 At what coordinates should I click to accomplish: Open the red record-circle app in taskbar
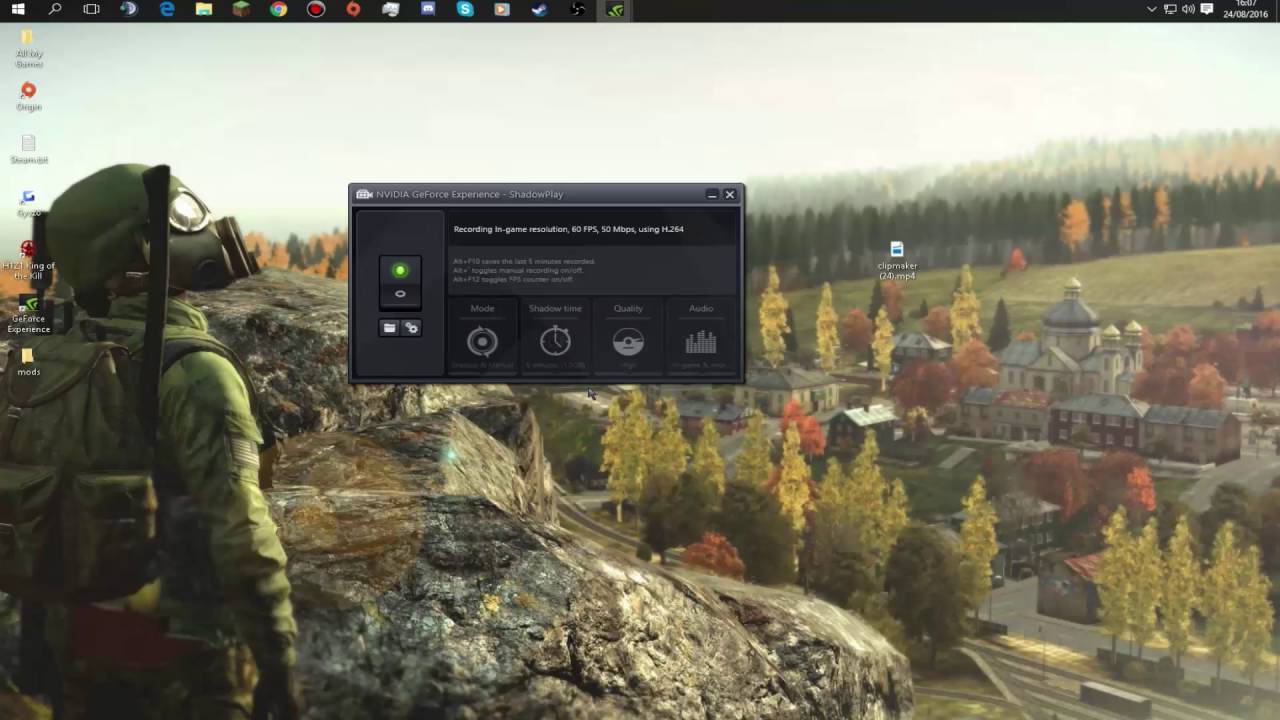[x=316, y=10]
